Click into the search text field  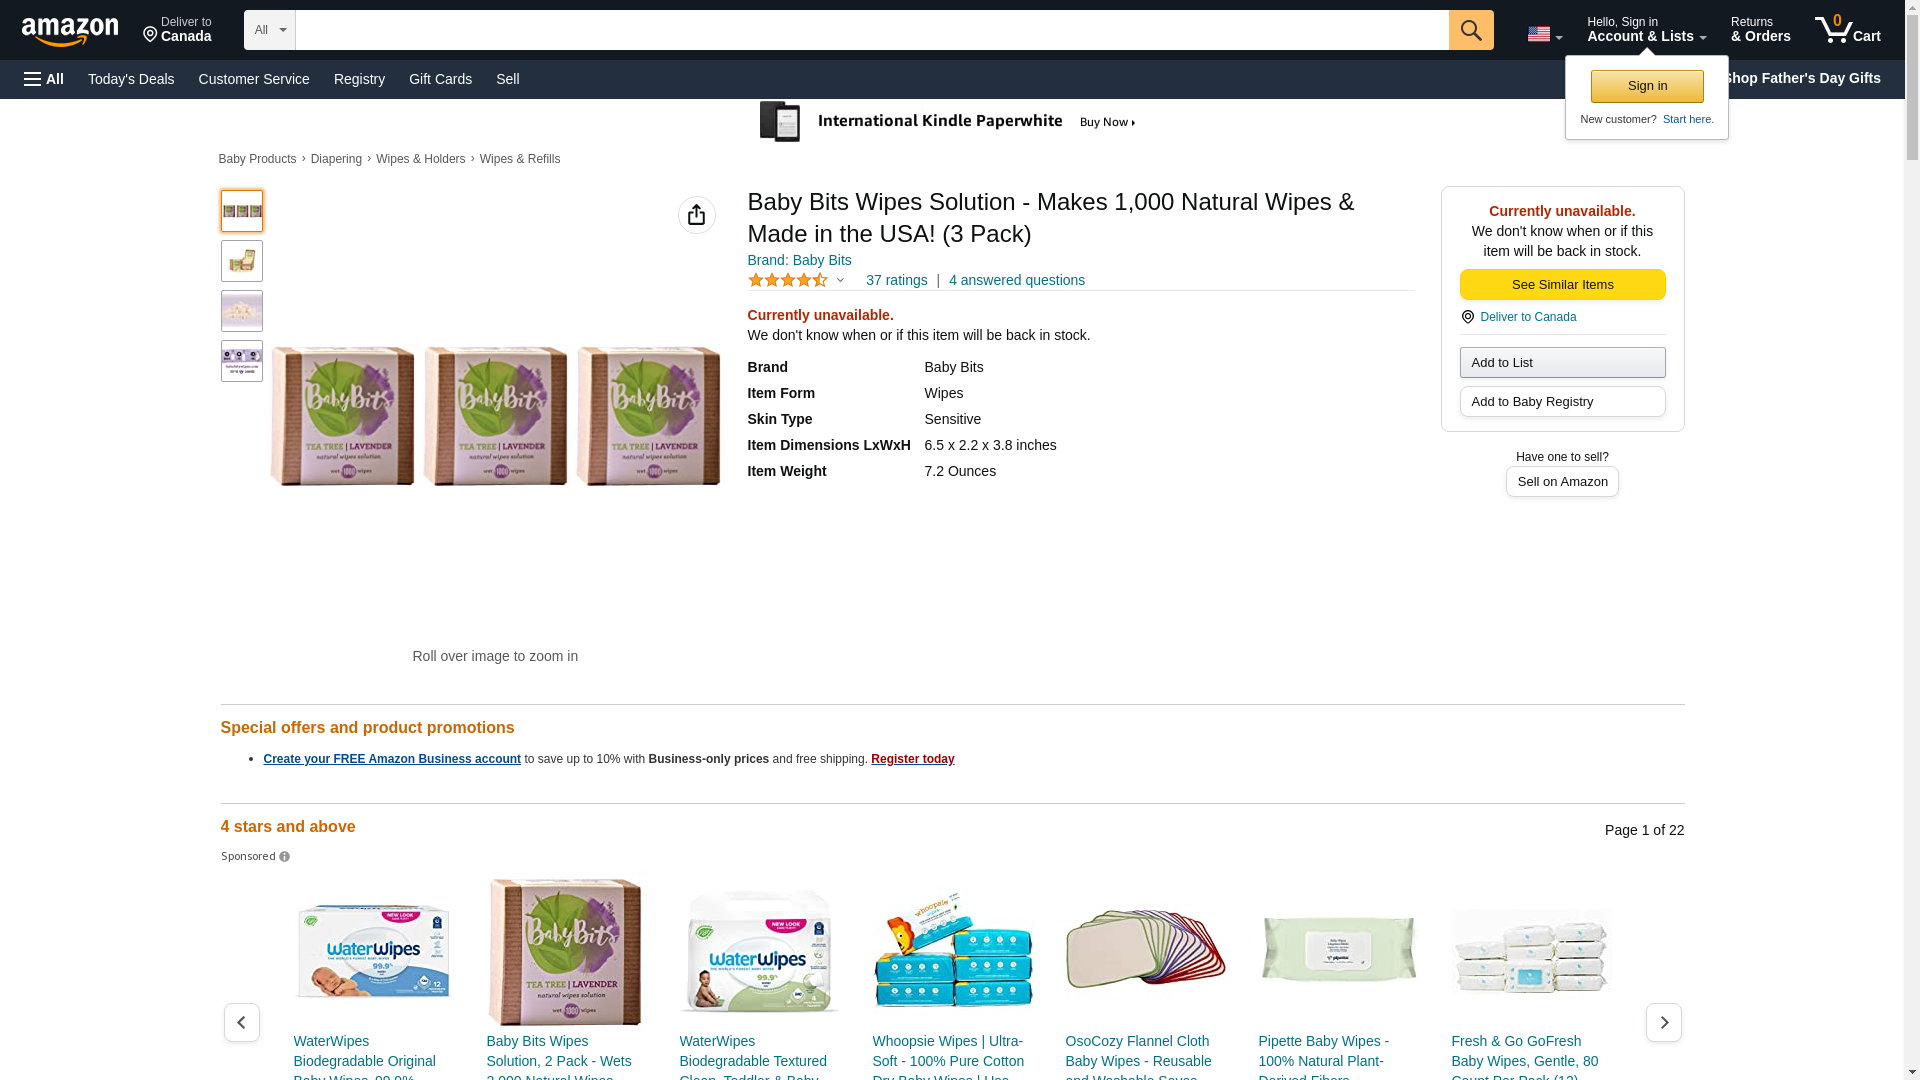pos(871,30)
